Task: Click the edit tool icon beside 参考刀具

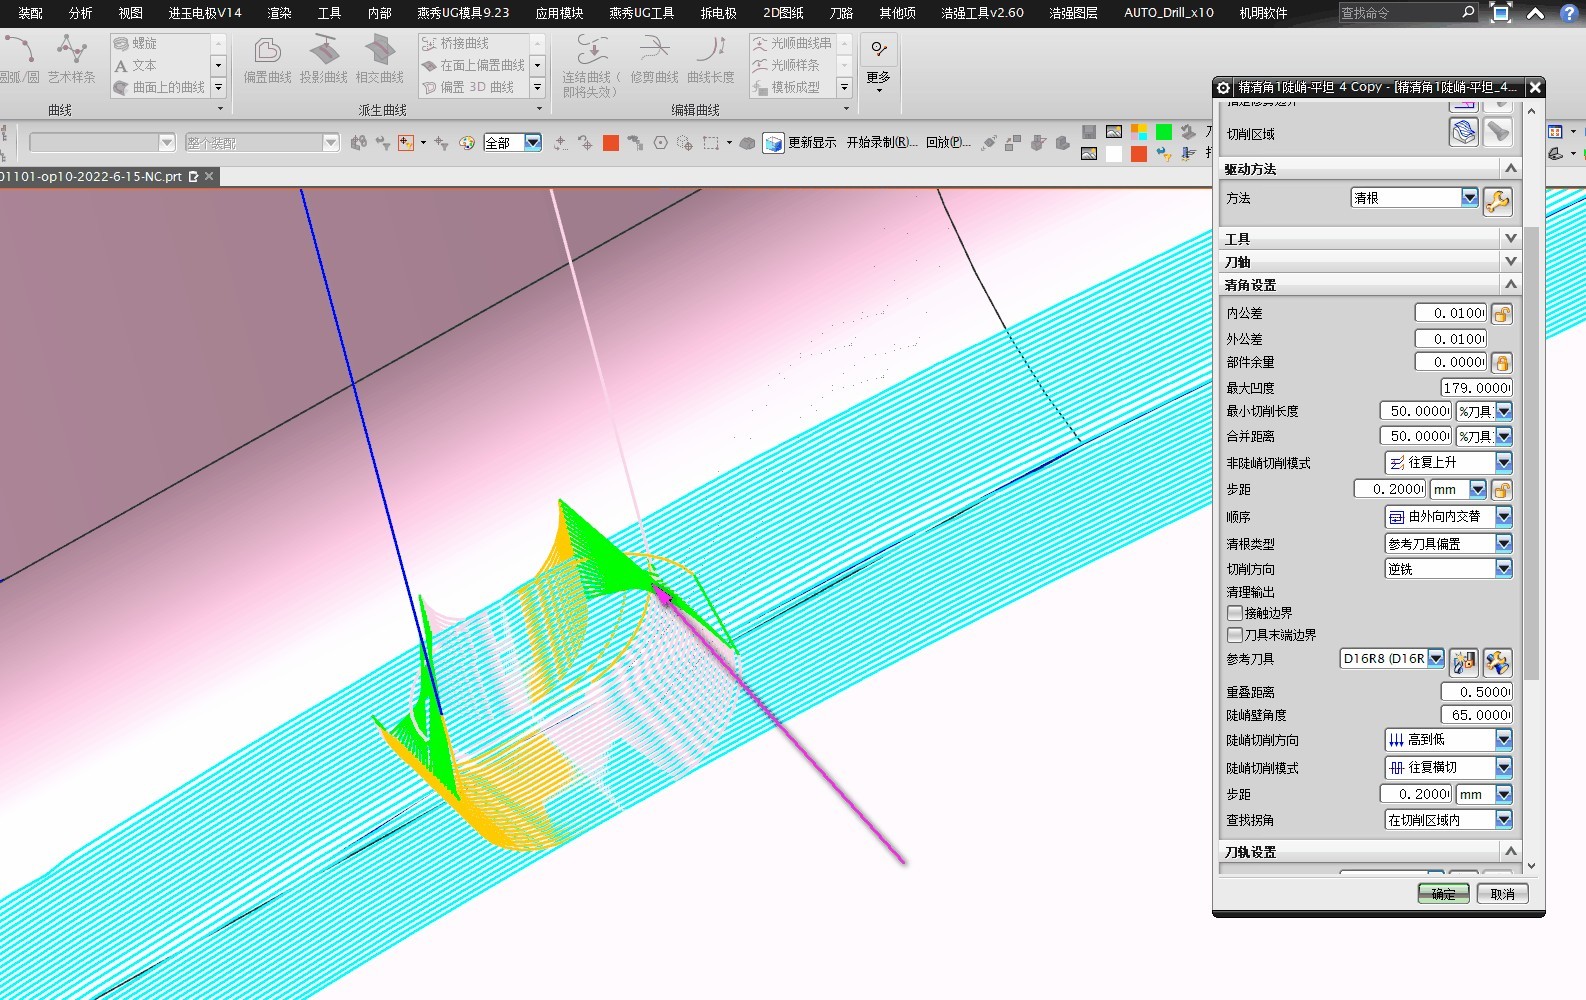Action: coord(1497,661)
